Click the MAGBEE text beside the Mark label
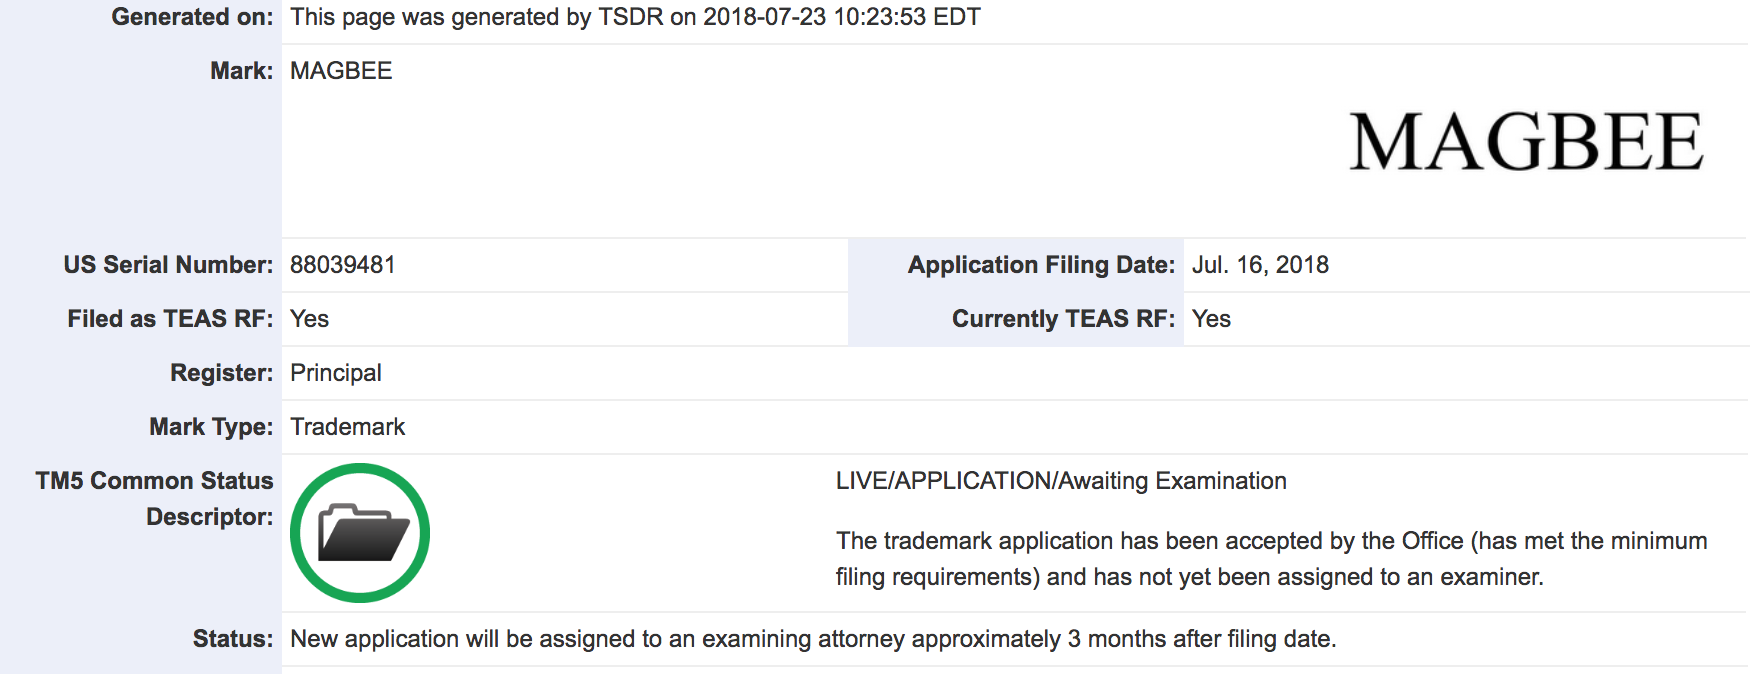The width and height of the screenshot is (1750, 674). pyautogui.click(x=341, y=71)
